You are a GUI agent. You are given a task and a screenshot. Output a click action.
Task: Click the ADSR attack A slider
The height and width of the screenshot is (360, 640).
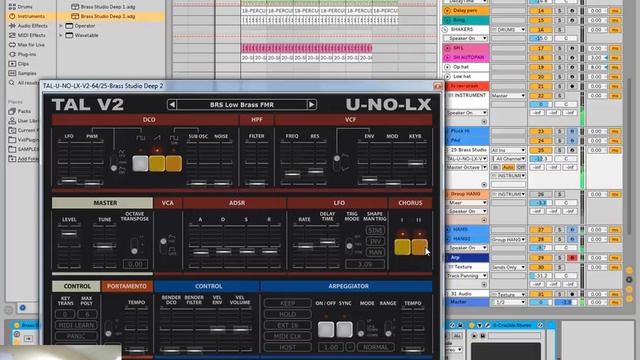pyautogui.click(x=200, y=252)
